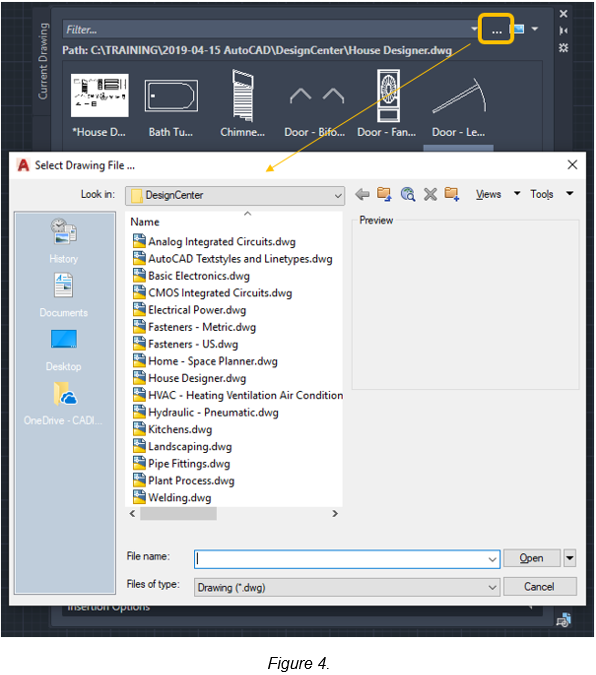This screenshot has width=596, height=675.
Task: Expand the Open button options arrow
Action: (x=570, y=558)
